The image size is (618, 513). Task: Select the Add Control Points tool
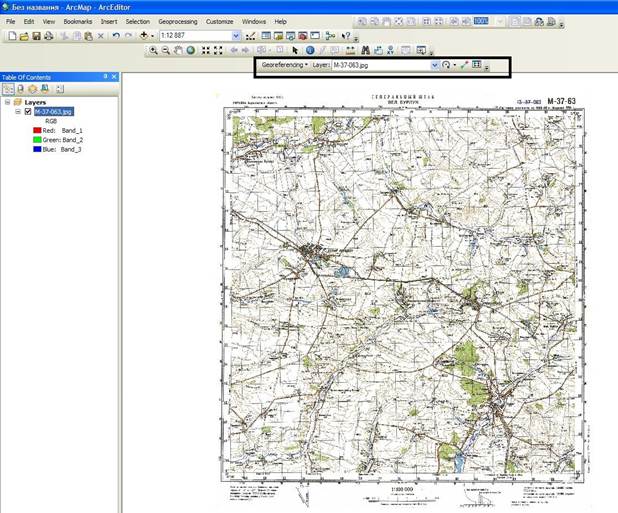[x=464, y=65]
